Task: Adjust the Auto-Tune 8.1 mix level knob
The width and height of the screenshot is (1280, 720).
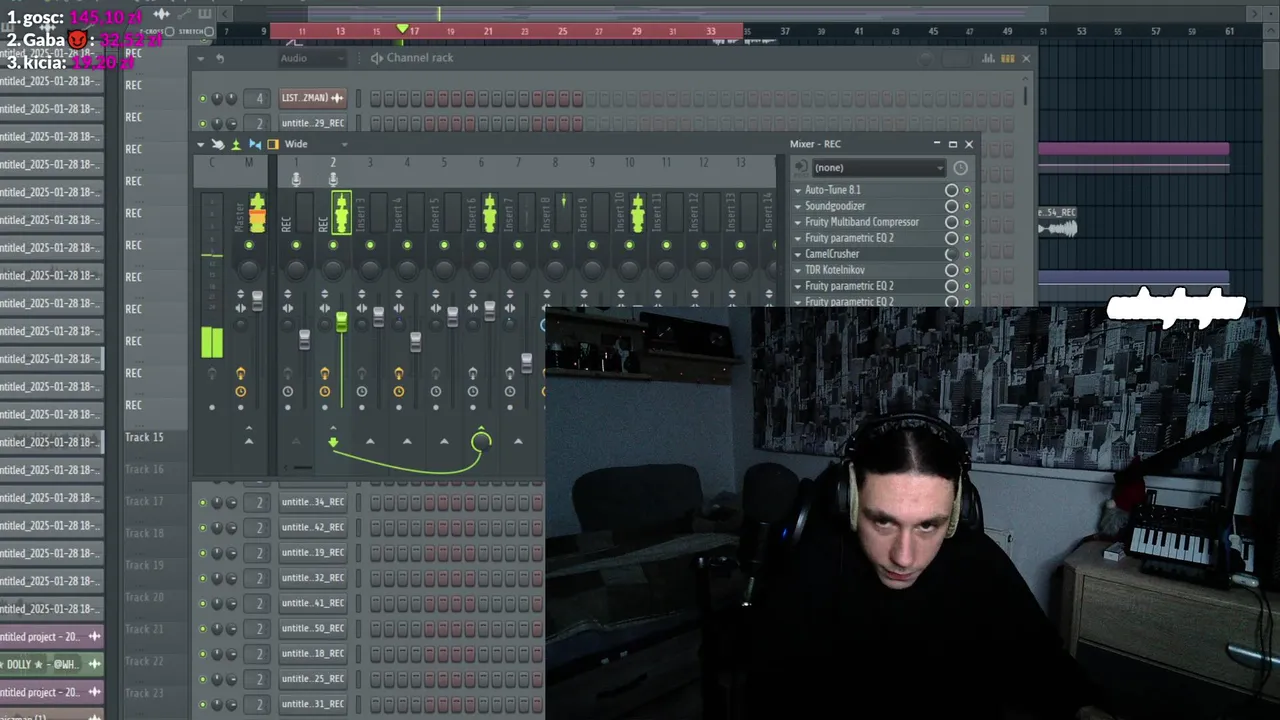Action: point(951,190)
